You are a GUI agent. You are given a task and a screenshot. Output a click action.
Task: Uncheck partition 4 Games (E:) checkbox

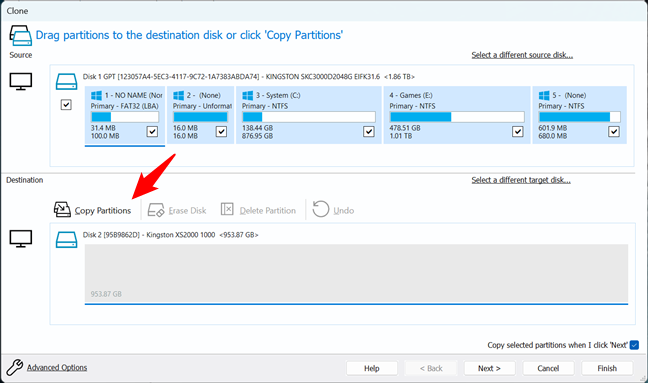(517, 131)
